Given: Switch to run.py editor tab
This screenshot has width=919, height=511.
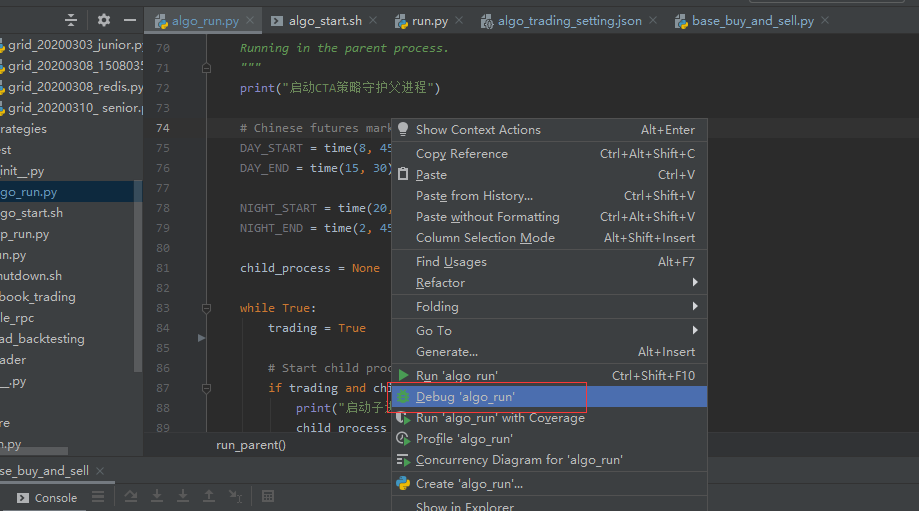Looking at the screenshot, I should [430, 21].
